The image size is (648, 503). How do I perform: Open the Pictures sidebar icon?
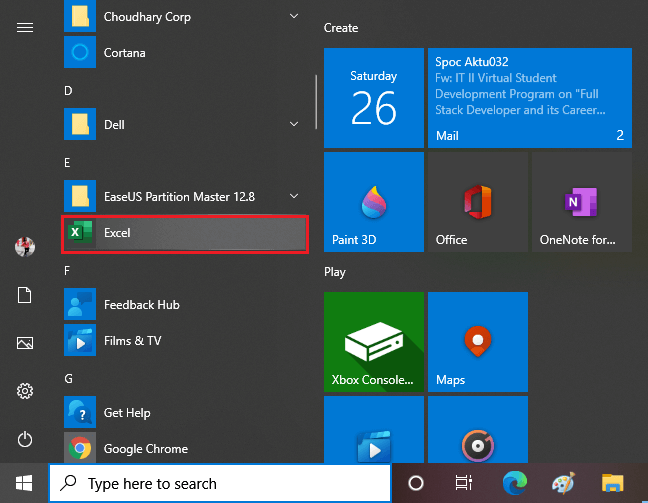[25, 343]
